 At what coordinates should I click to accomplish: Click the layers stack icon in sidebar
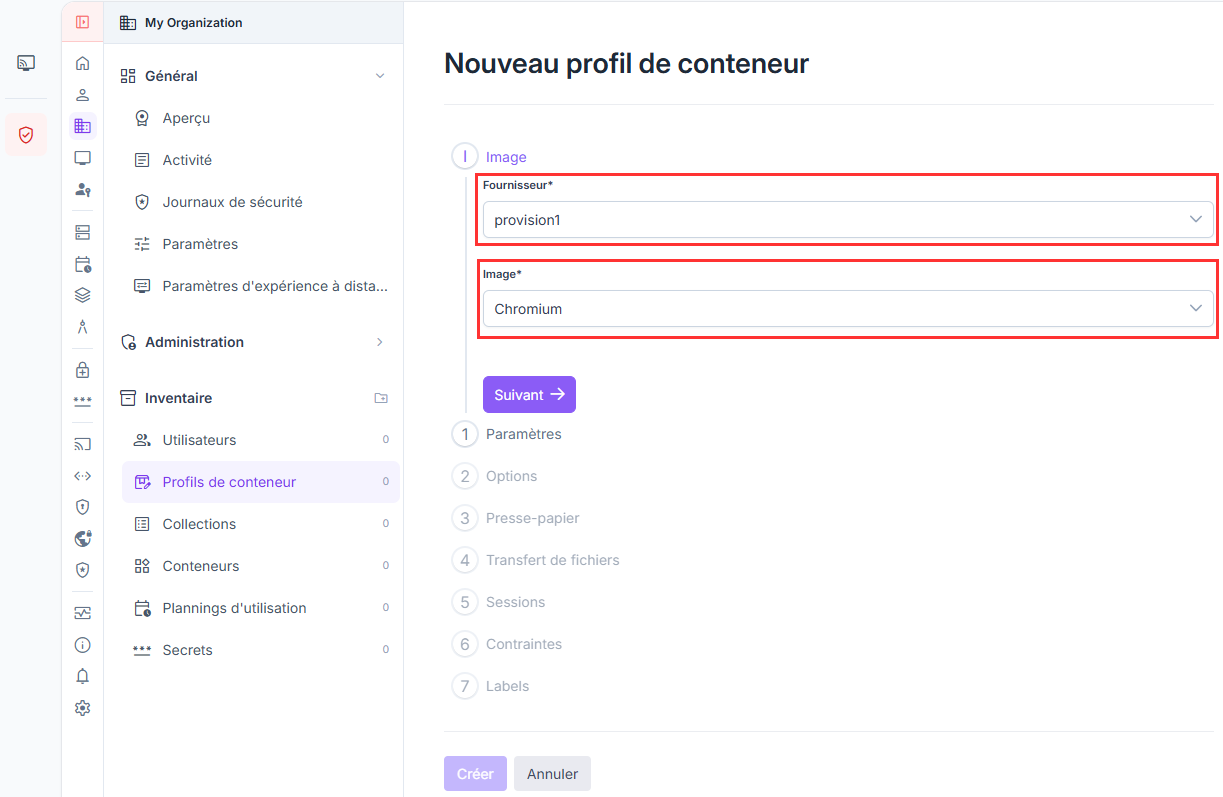click(x=82, y=295)
